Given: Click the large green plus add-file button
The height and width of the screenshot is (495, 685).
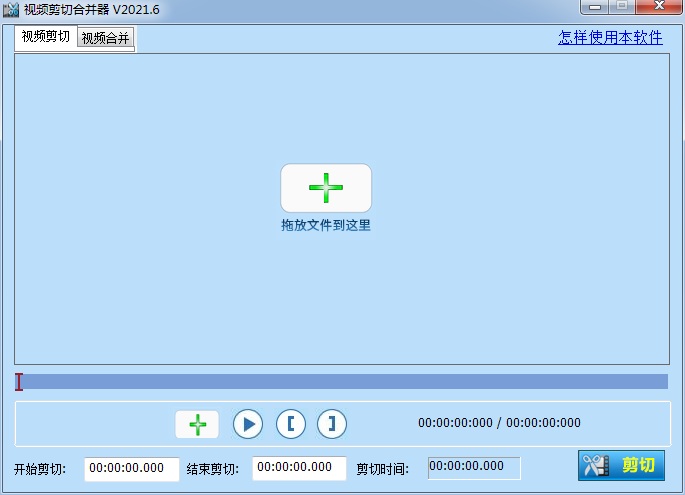Looking at the screenshot, I should [x=326, y=188].
